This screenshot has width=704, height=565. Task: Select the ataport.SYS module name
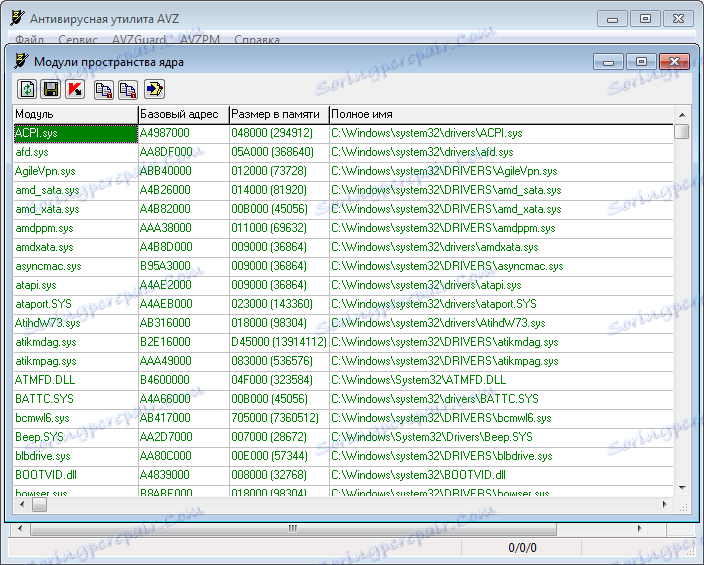click(43, 305)
